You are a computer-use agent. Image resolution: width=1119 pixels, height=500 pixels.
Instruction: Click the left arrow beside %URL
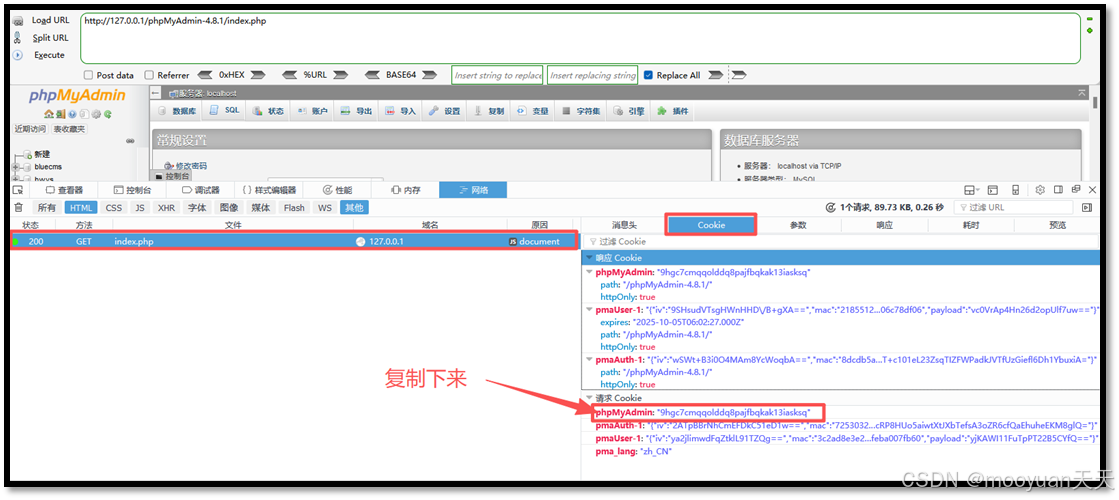[289, 75]
